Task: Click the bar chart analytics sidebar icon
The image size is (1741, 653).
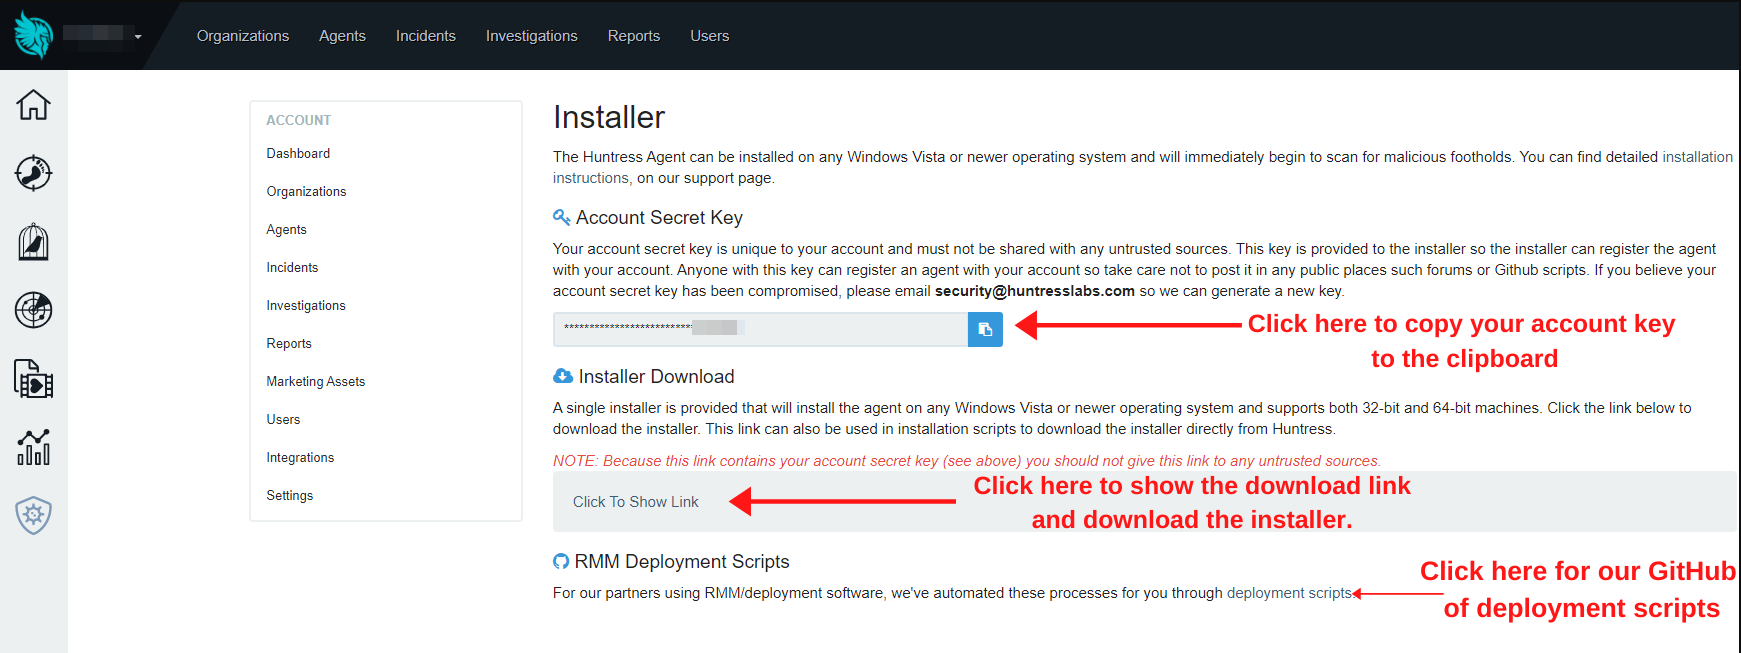Action: click(x=33, y=447)
